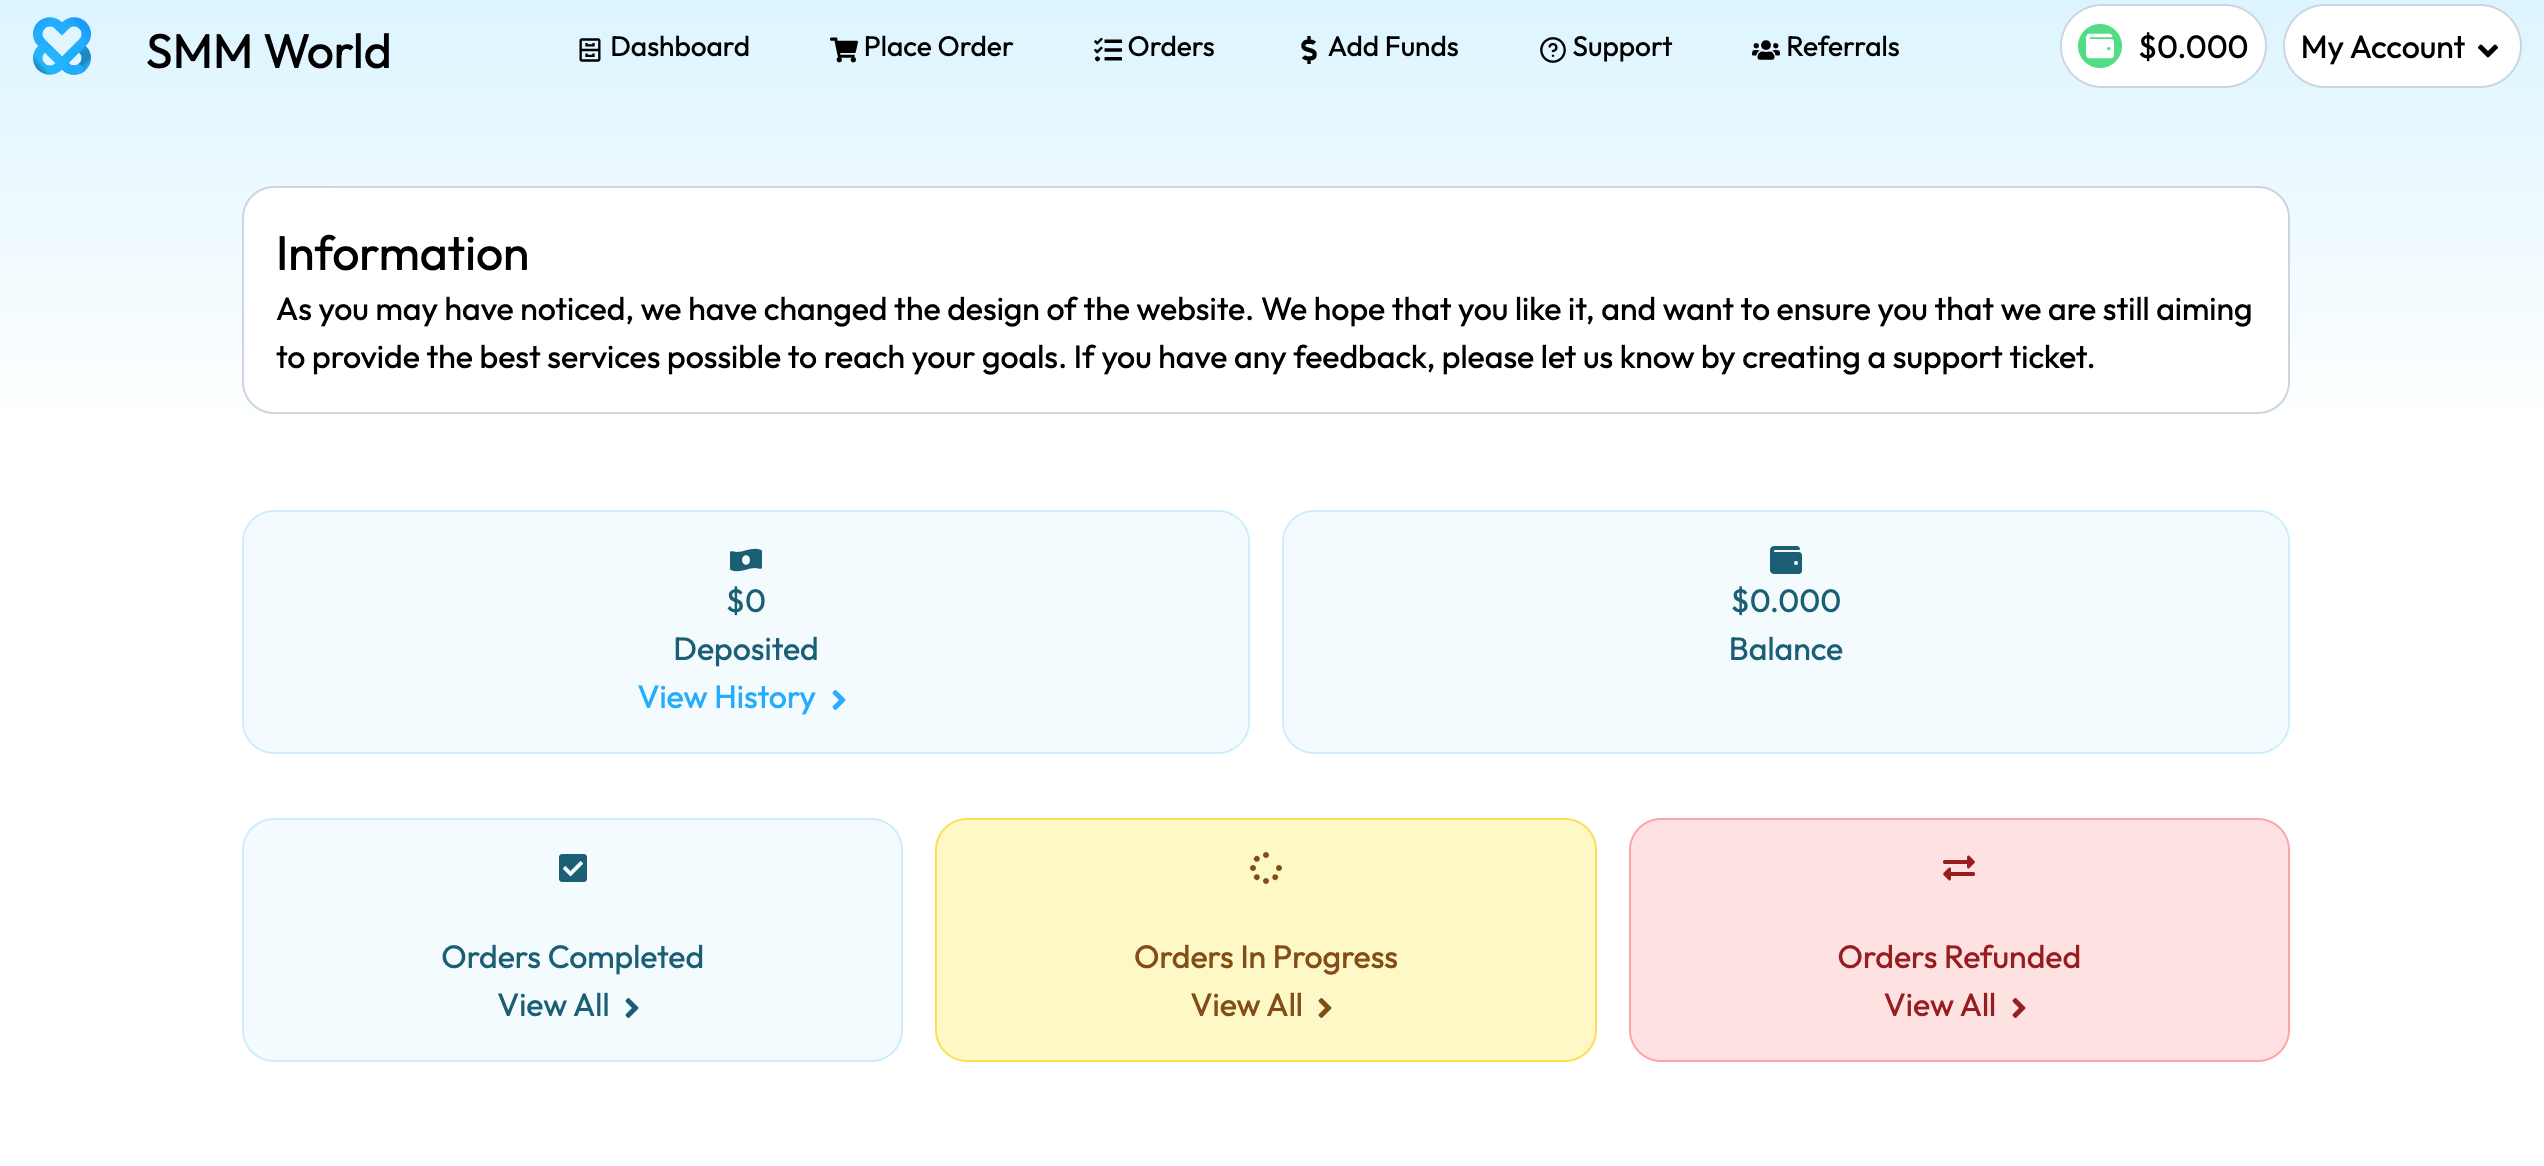The height and width of the screenshot is (1166, 2544).
Task: Click the cash icon above Deposited
Action: pos(745,559)
